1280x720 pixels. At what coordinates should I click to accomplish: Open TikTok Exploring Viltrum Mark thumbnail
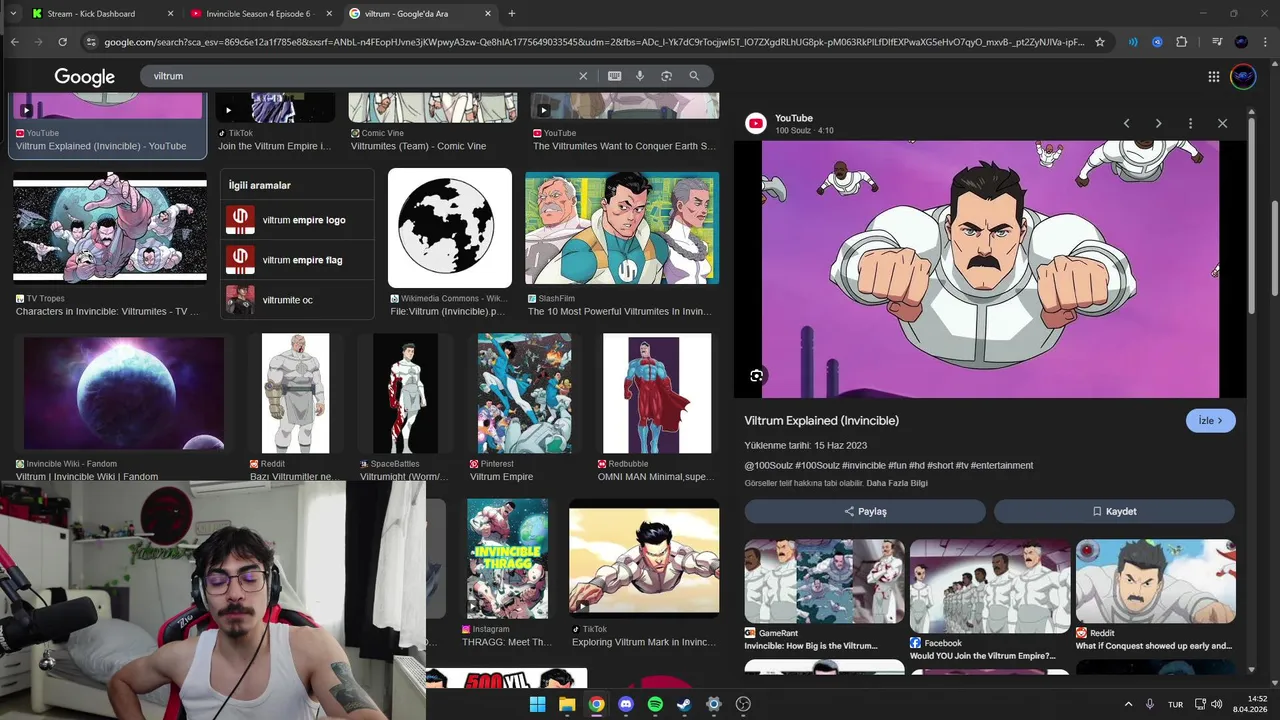(x=644, y=560)
